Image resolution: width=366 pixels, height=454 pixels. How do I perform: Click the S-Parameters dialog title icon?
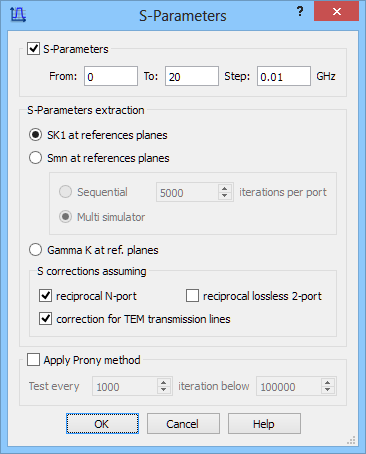[x=18, y=15]
